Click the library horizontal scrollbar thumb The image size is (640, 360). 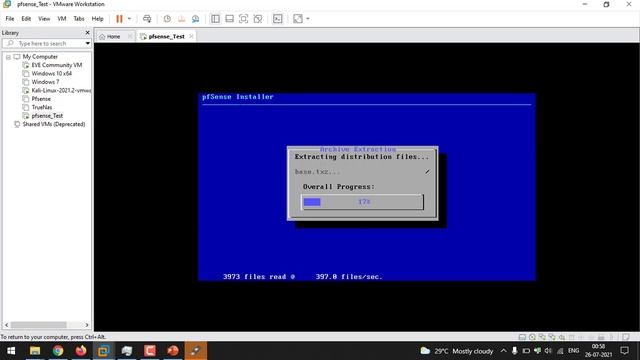[38, 325]
